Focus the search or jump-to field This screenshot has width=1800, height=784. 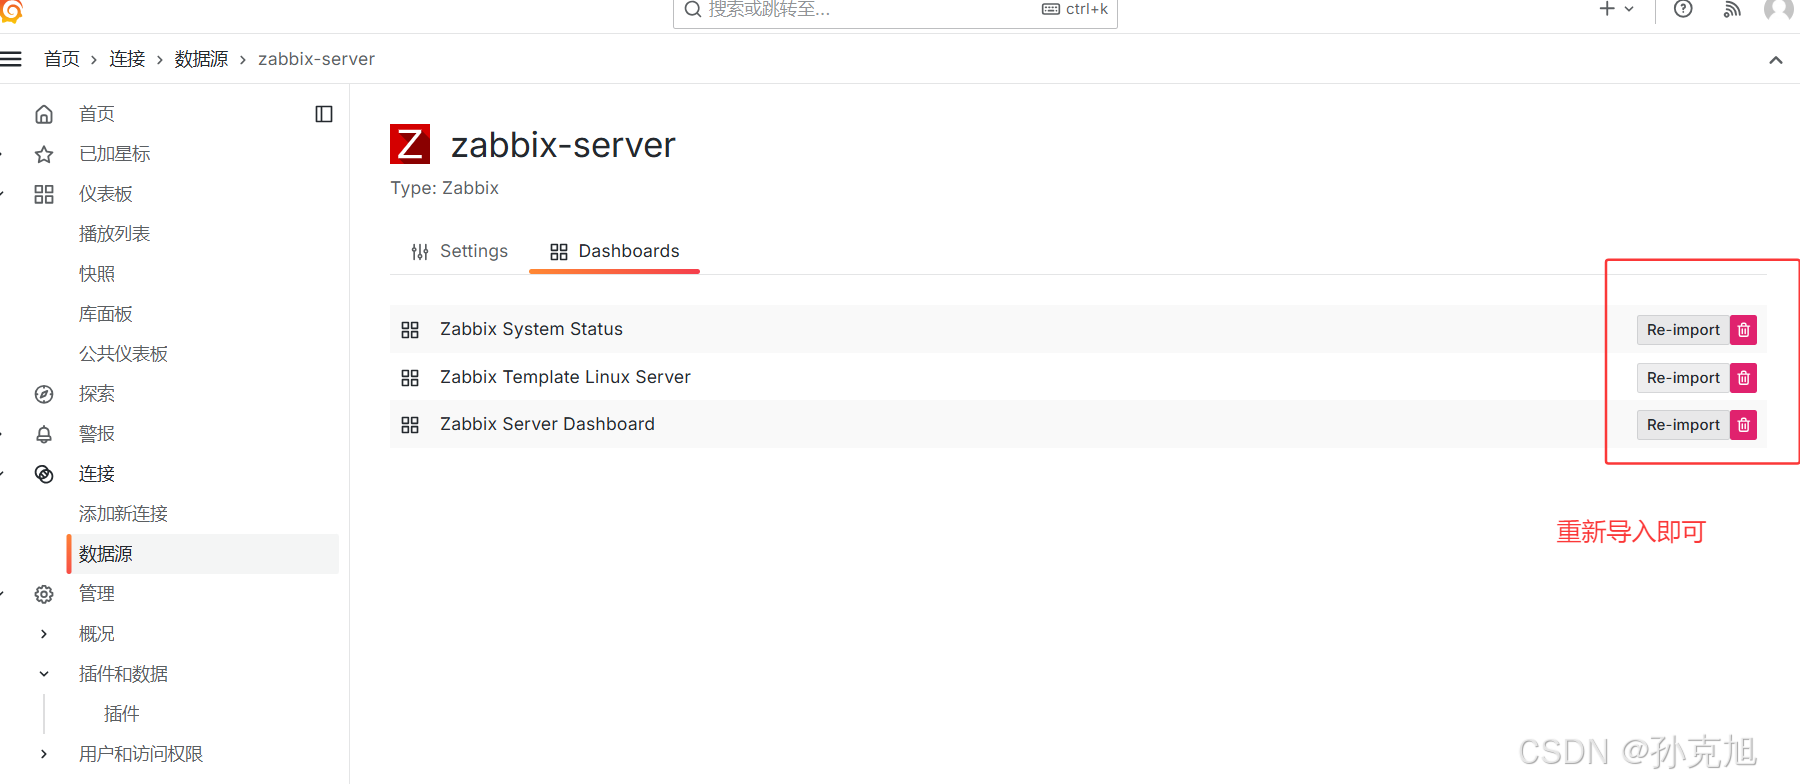click(x=895, y=11)
